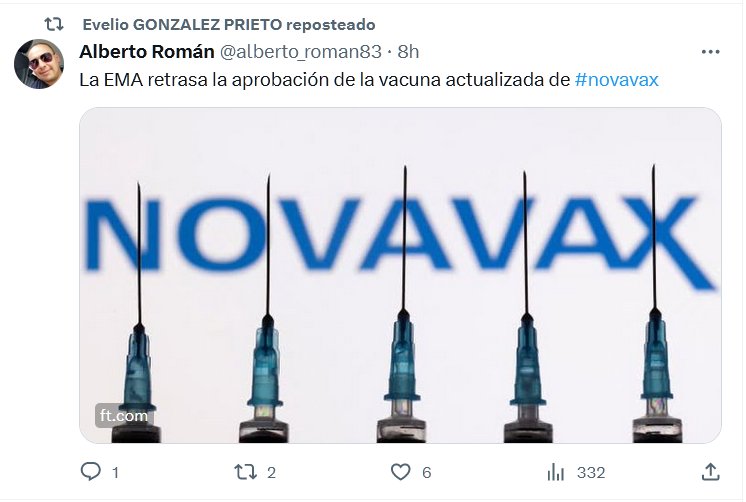746x502 pixels.
Task: Like the tweet with the heart icon
Action: pyautogui.click(x=401, y=472)
